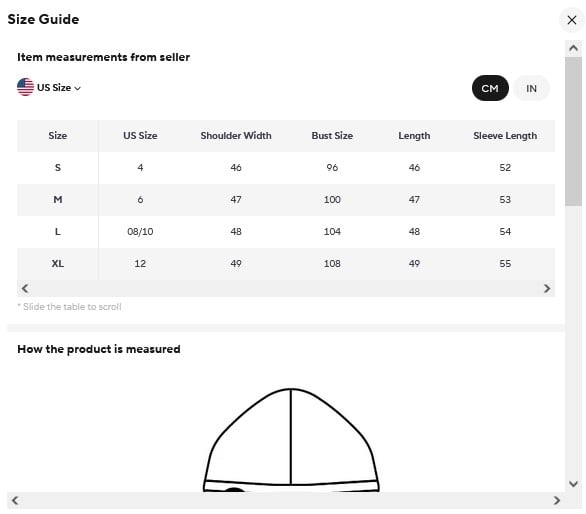586x514 pixels.
Task: Click the vertical scrollbar down arrow
Action: 573,484
